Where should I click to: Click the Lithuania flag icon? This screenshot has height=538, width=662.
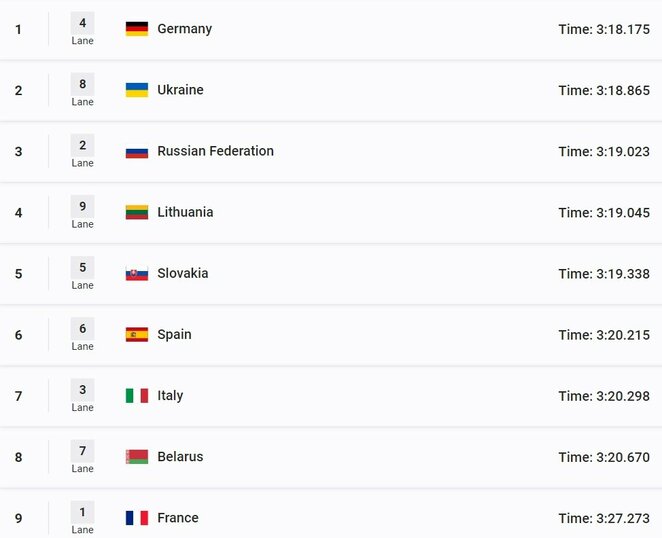tap(137, 212)
